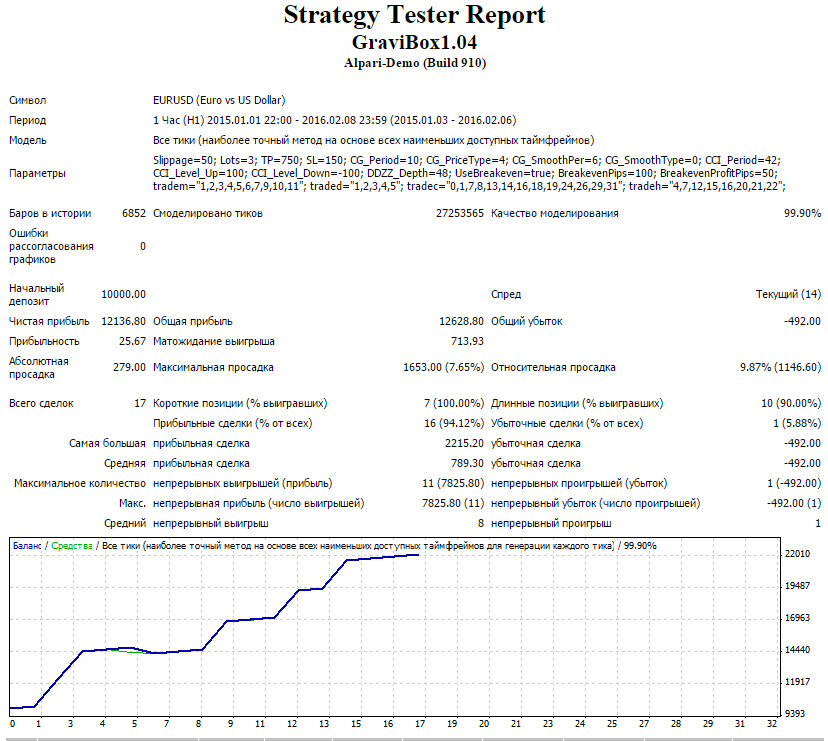Click the end of the blue balance line

tap(418, 555)
